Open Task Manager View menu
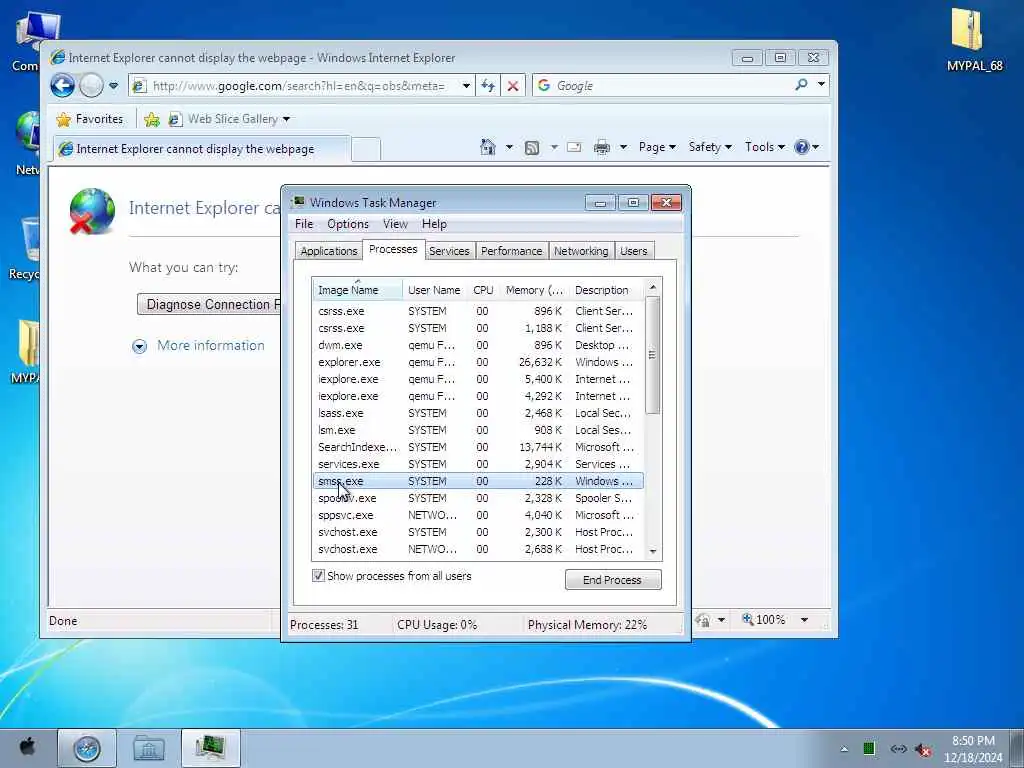The width and height of the screenshot is (1024, 768). click(x=395, y=224)
